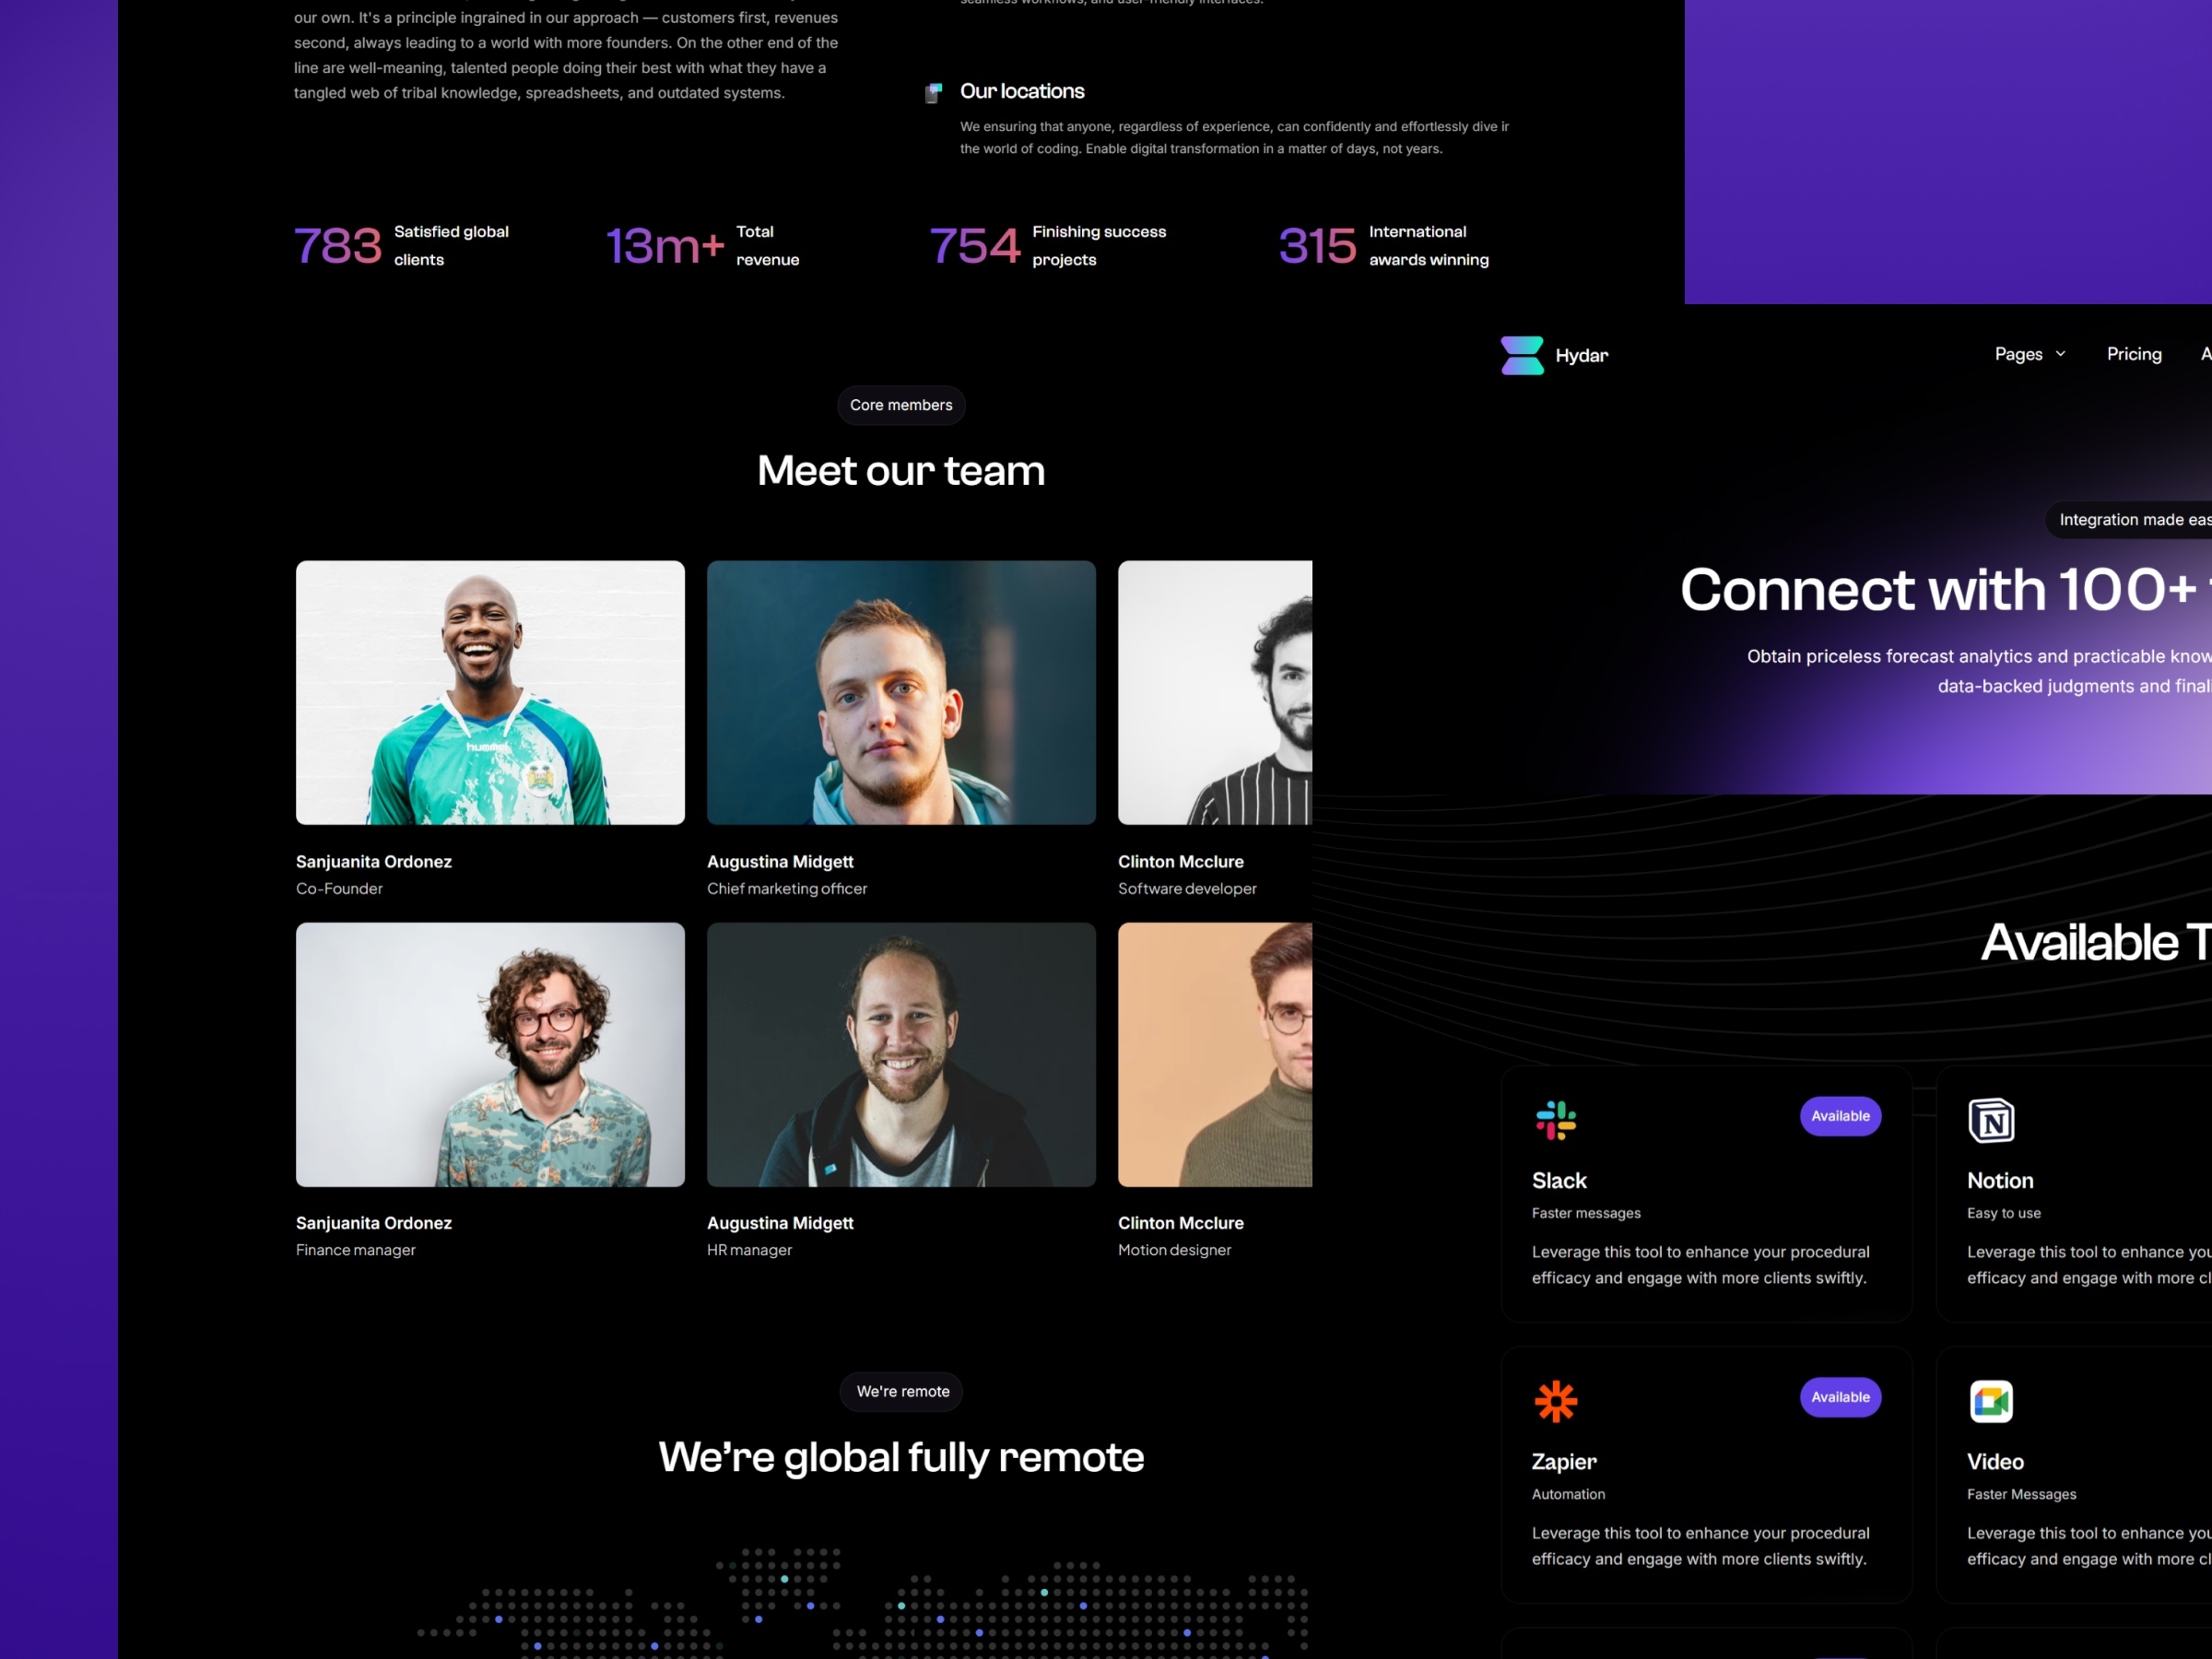
Task: Click the 'Core members' button tag
Action: 900,405
